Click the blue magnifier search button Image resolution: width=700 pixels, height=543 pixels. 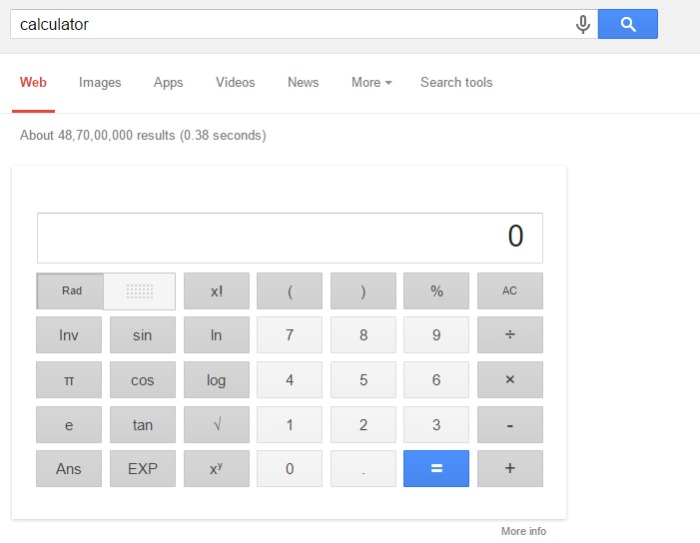click(x=628, y=24)
